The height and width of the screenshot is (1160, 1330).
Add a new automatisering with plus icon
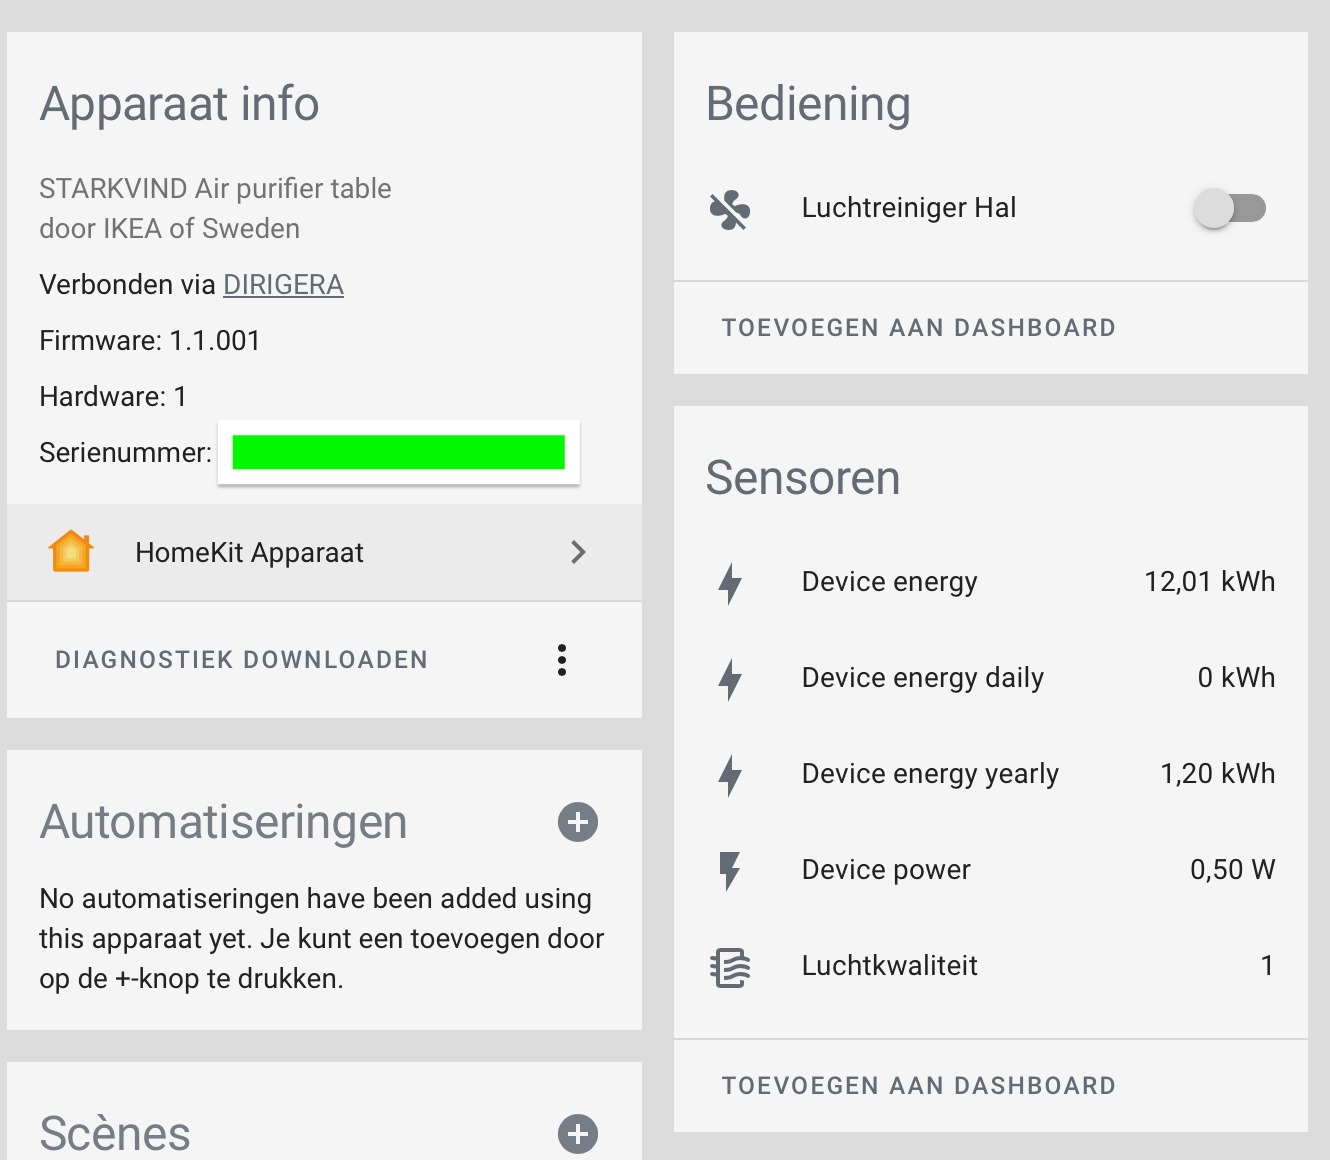(578, 822)
